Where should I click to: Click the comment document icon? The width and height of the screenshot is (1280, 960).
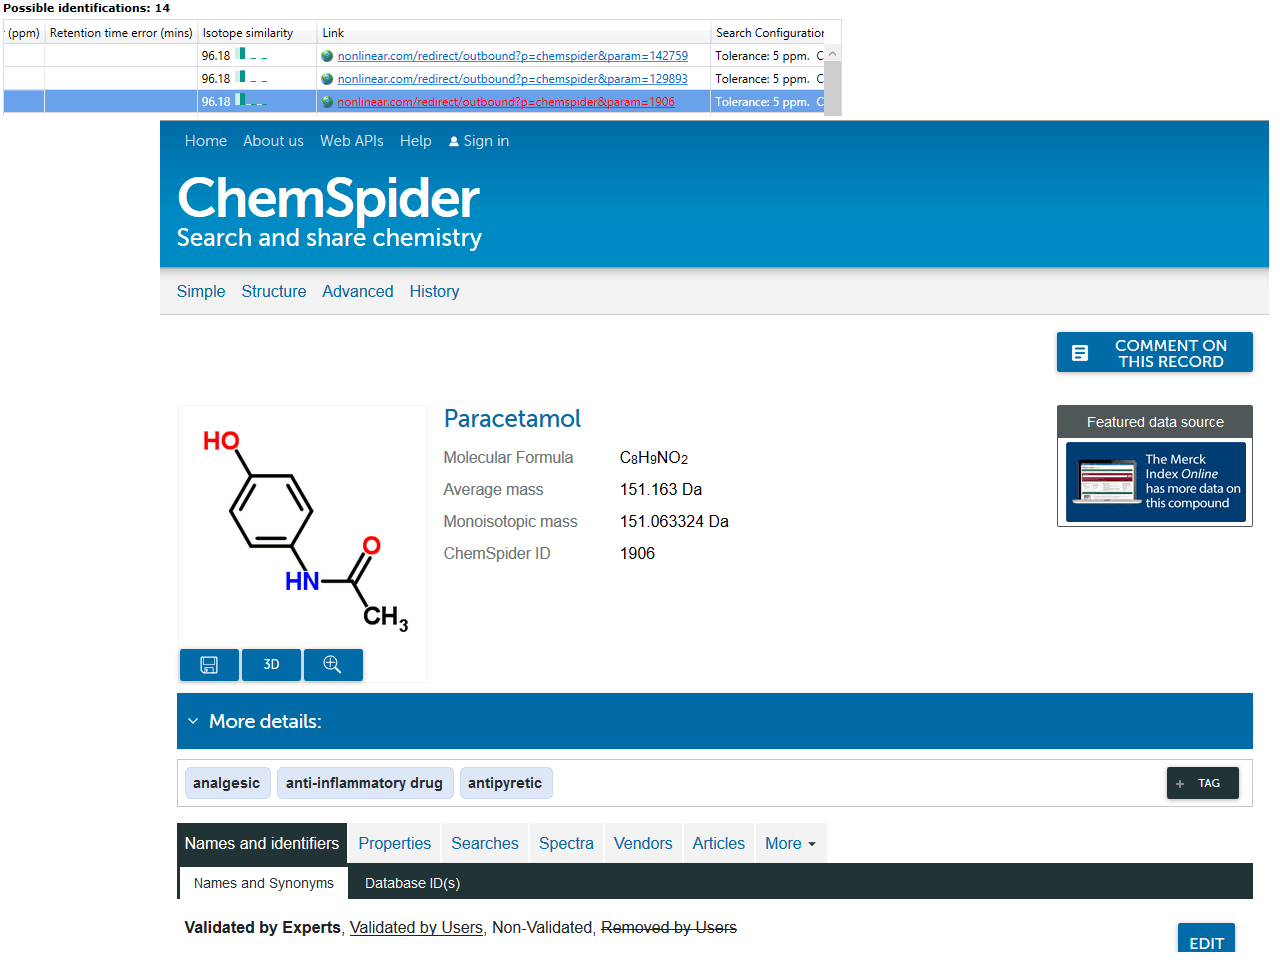1080,353
